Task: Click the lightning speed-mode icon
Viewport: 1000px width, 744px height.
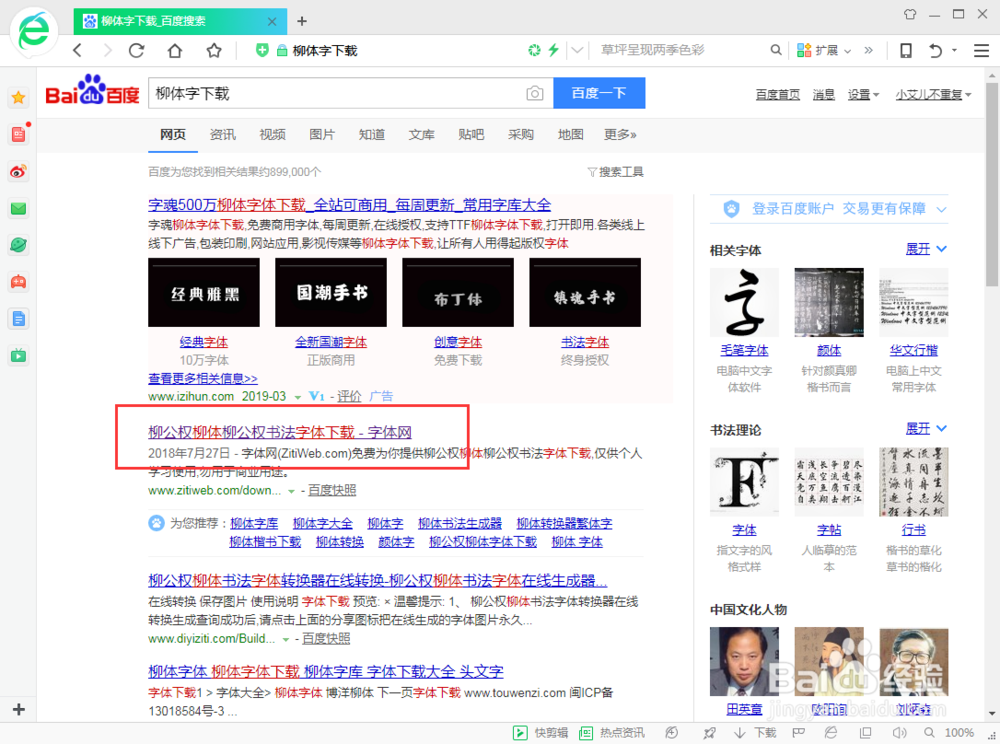Action: pyautogui.click(x=553, y=50)
